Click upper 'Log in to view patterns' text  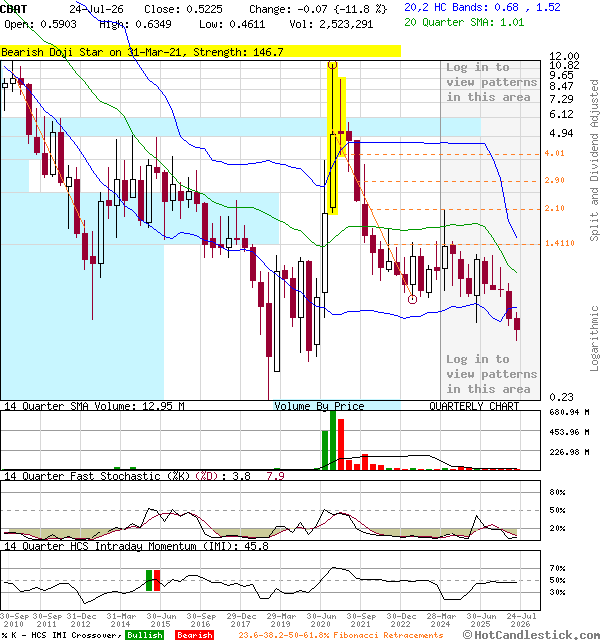(x=491, y=82)
